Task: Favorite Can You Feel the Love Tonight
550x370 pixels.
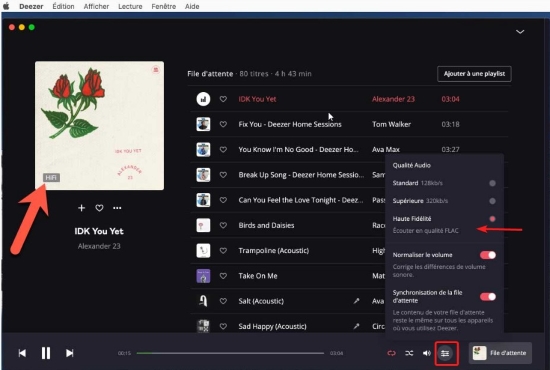Action: [x=223, y=200]
